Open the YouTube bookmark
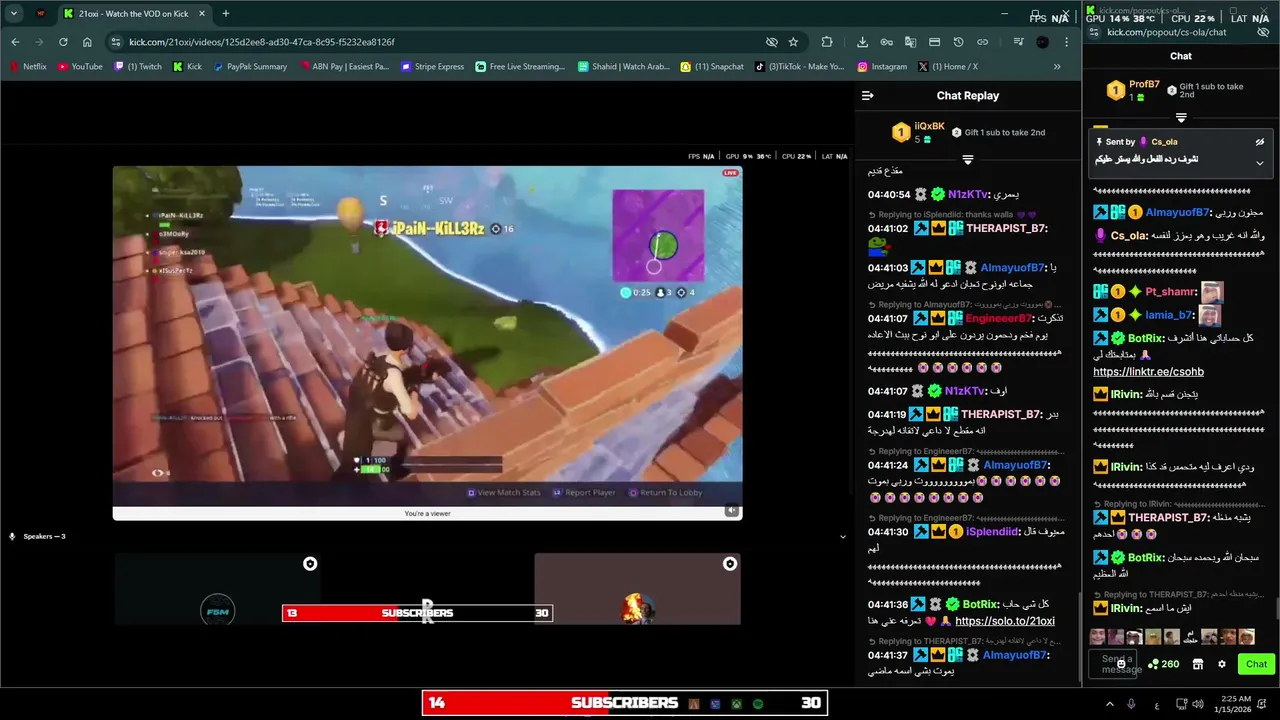This screenshot has height=720, width=1280. tap(80, 67)
